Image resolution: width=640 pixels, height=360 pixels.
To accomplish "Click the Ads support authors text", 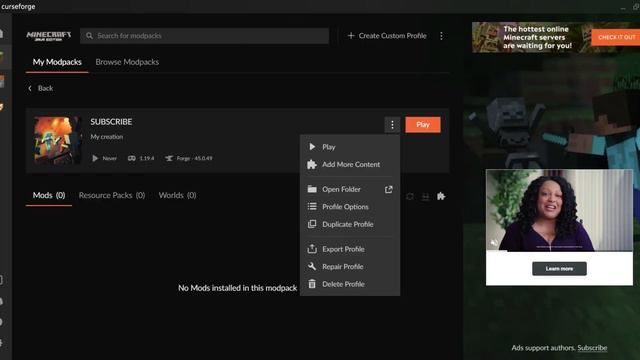I will coord(543,348).
